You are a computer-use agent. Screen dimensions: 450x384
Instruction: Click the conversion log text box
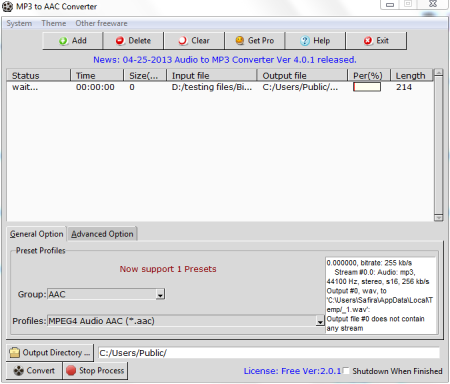click(x=380, y=295)
